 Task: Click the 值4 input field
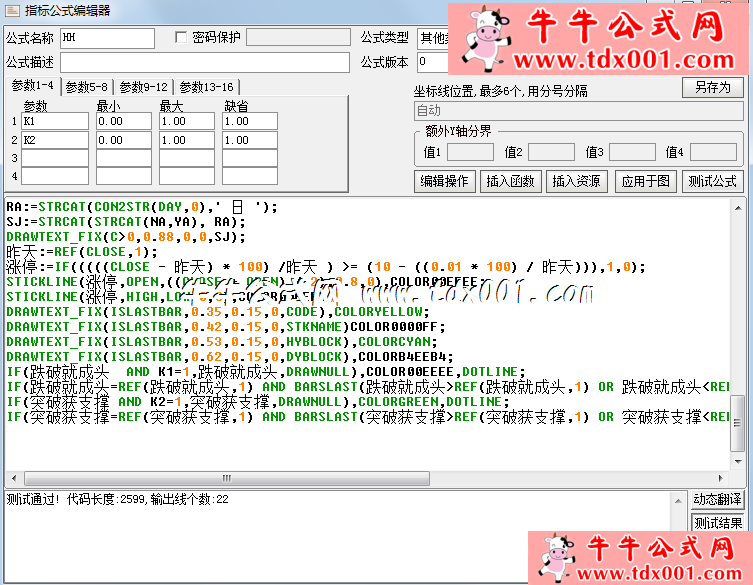[x=713, y=152]
